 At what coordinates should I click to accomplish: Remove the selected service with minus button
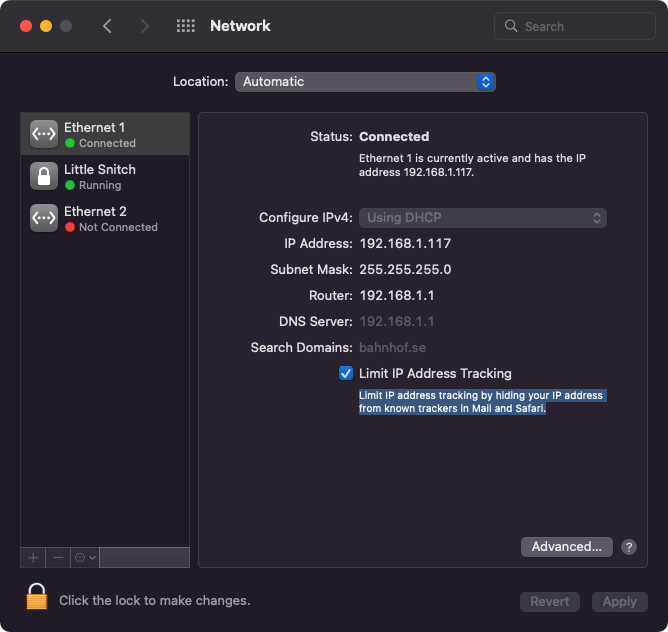pos(58,557)
